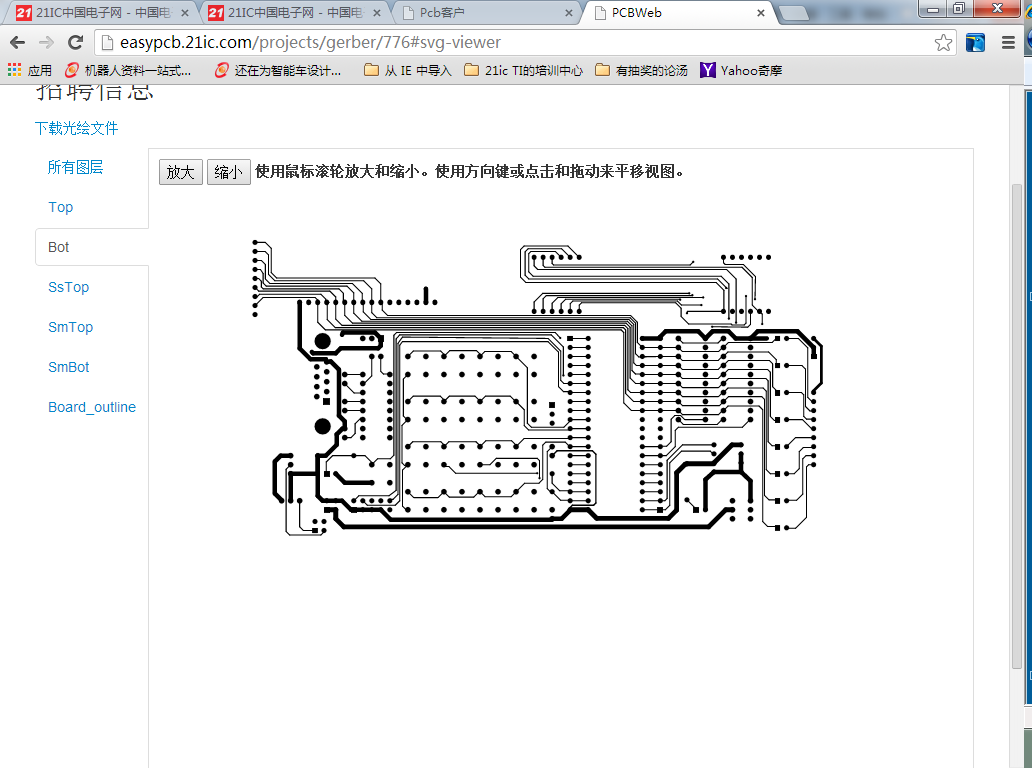The height and width of the screenshot is (768, 1032).
Task: Go back using the browser back arrow
Action: click(18, 43)
